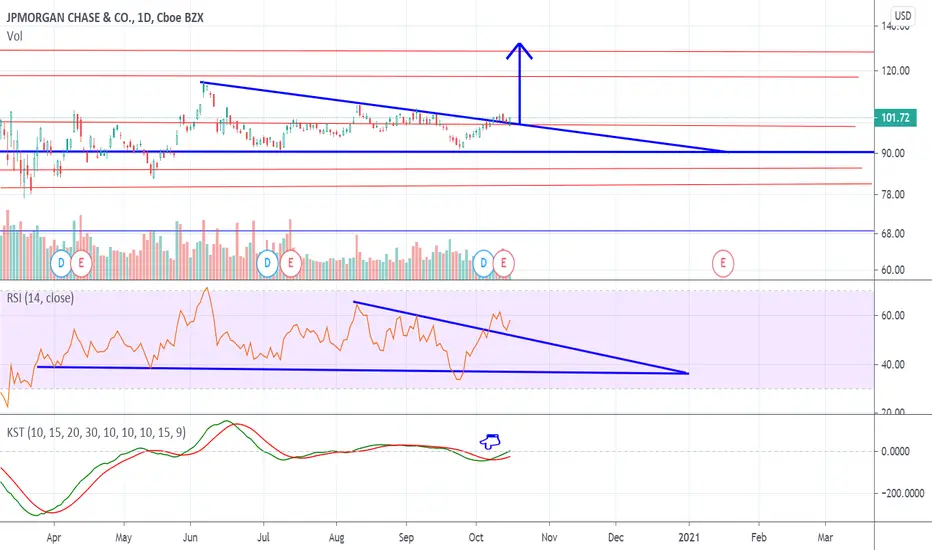Click Feb on the time axis
932x550 pixels.
758,538
